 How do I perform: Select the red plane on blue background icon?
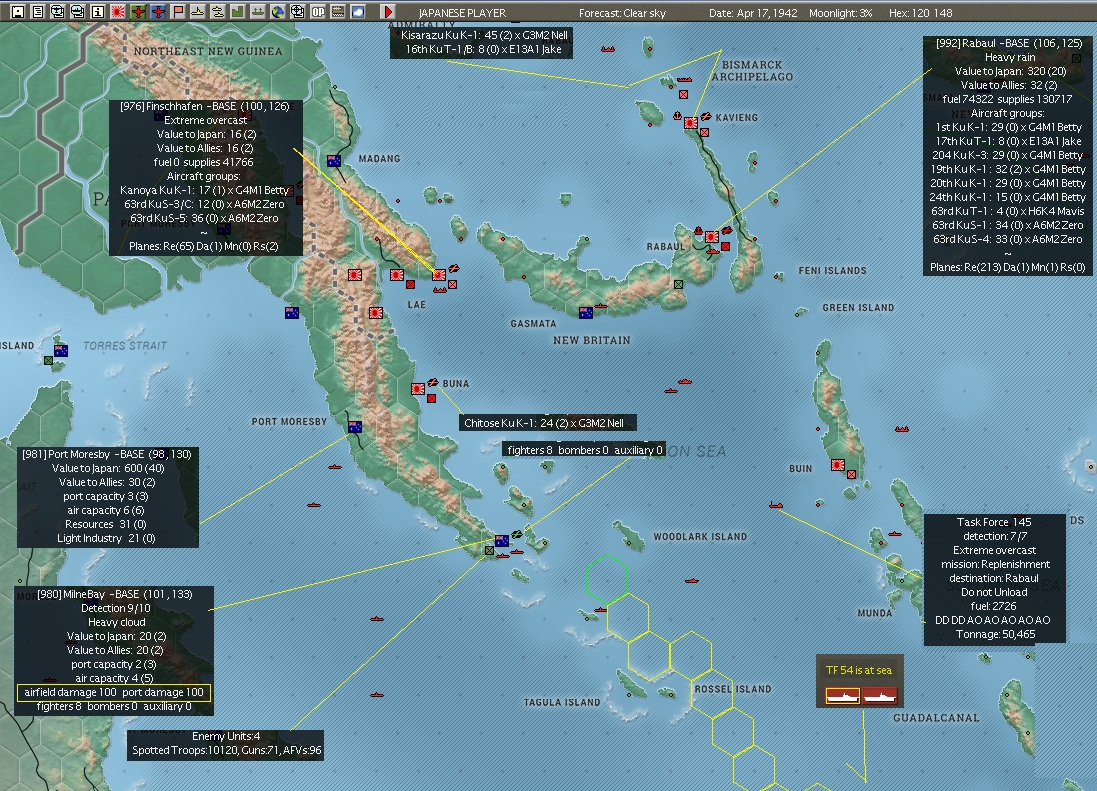tap(158, 12)
